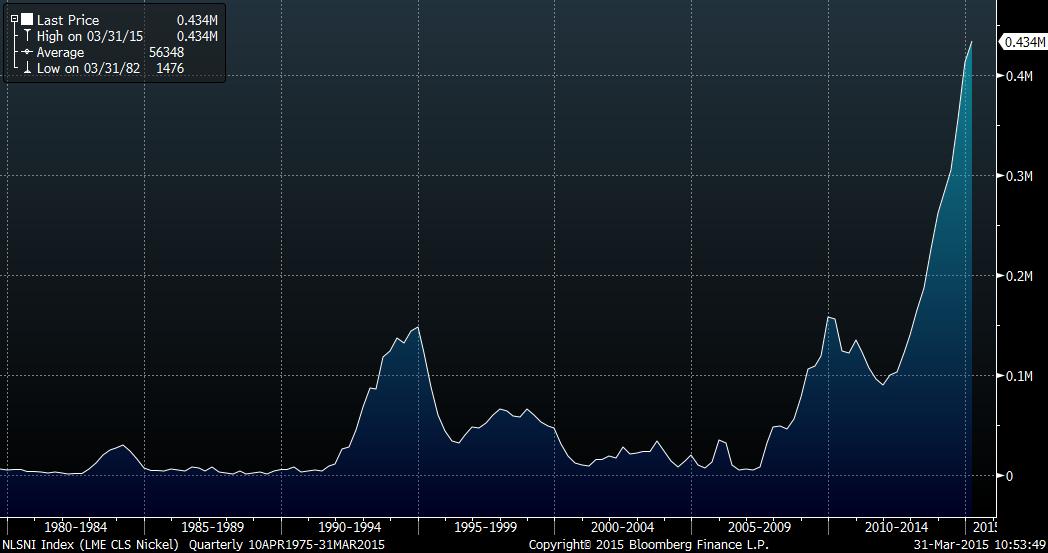Click the NLSNI Index (LME CLS Nickel) footer text
This screenshot has width=1048, height=553.
91,545
